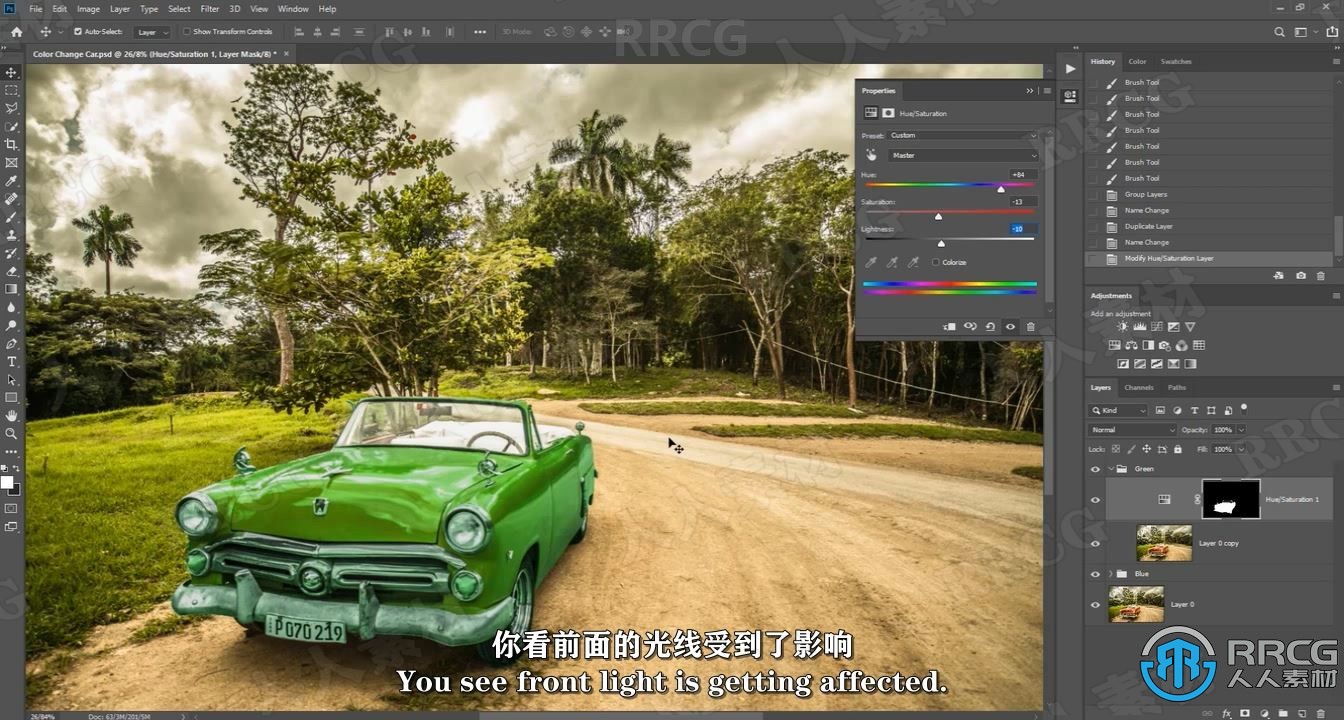Select the Pen tool
The height and width of the screenshot is (720, 1344).
coord(11,343)
